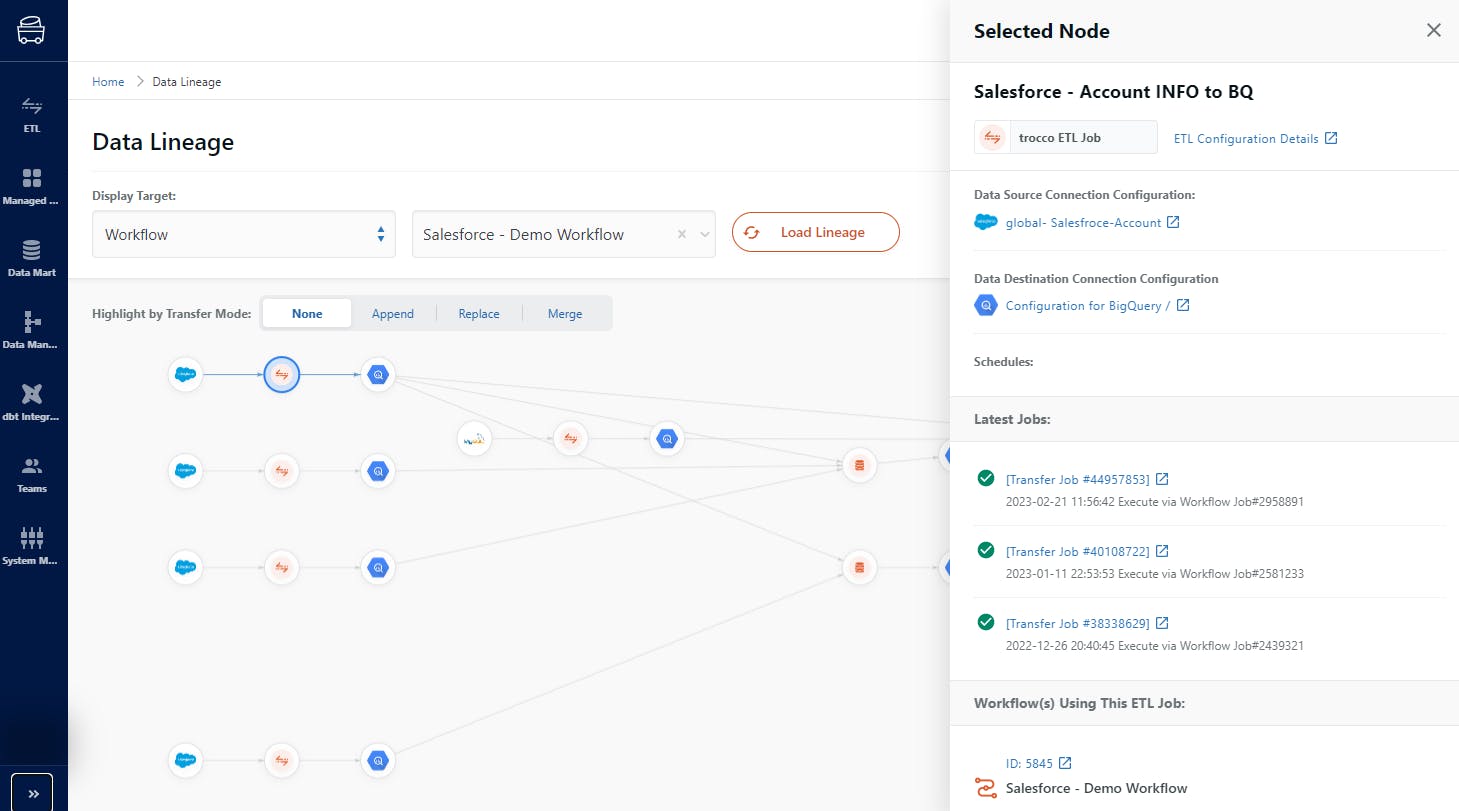Click the external-link icon next to Transfer Job #44957853
Image resolution: width=1459 pixels, height=811 pixels.
pyautogui.click(x=1162, y=479)
